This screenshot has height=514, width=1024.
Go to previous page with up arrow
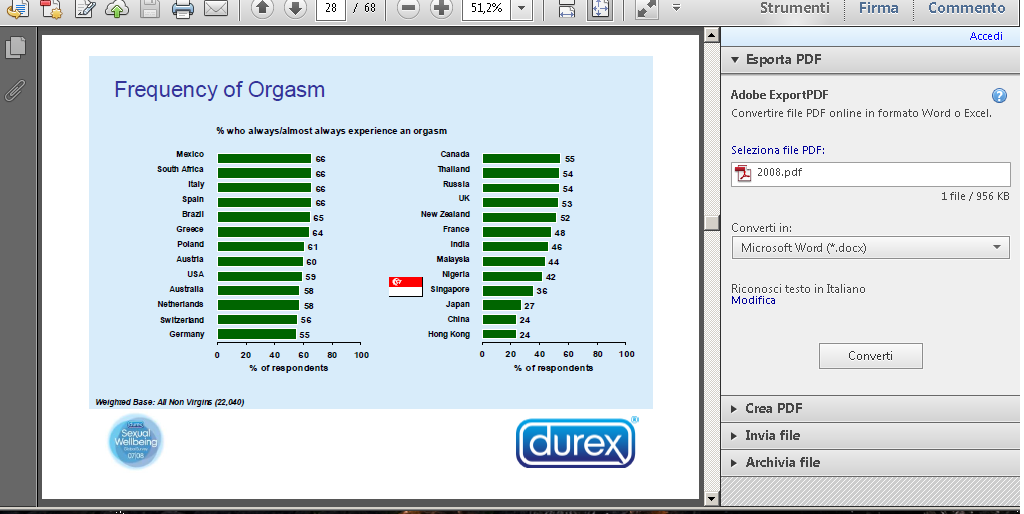(x=262, y=9)
